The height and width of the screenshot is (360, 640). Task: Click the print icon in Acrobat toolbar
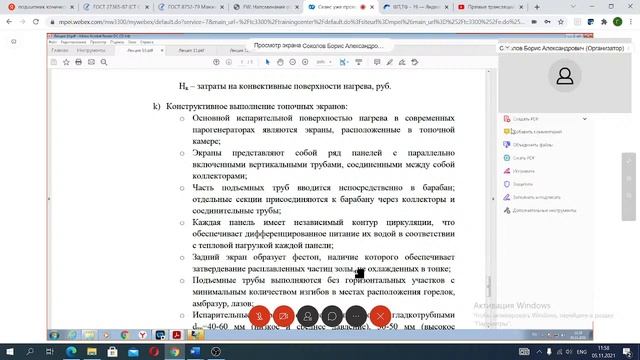(x=78, y=62)
